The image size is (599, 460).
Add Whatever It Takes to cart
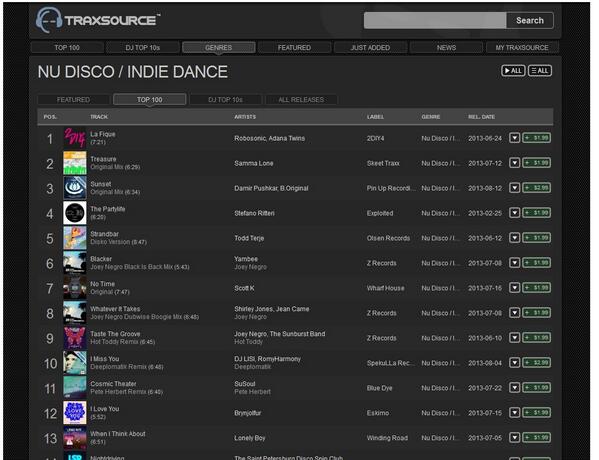536,313
